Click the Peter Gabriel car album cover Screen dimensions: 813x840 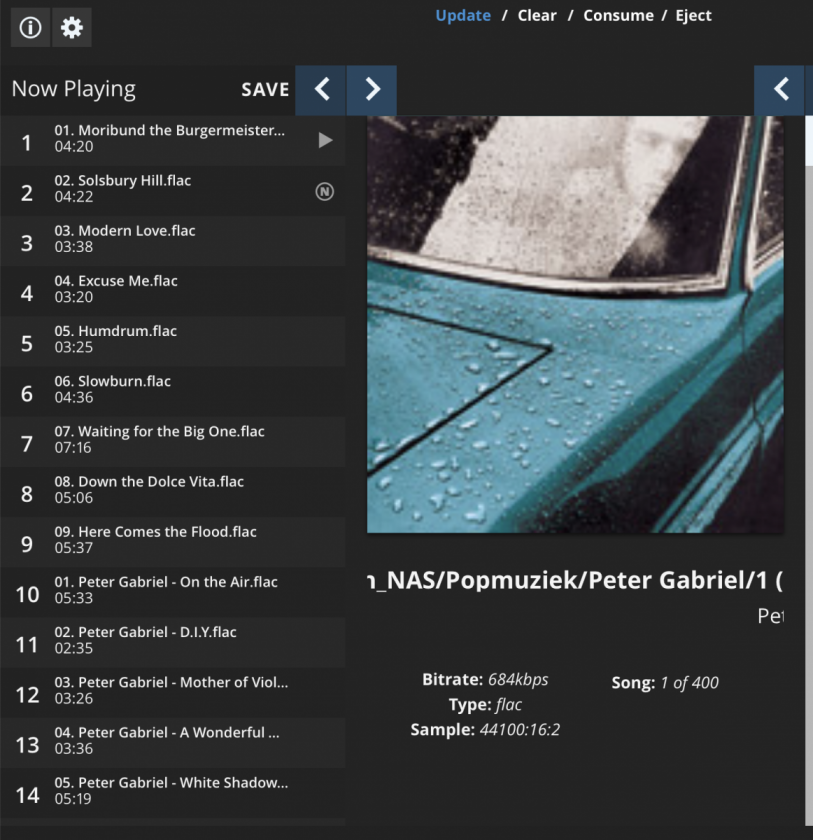[x=575, y=325]
